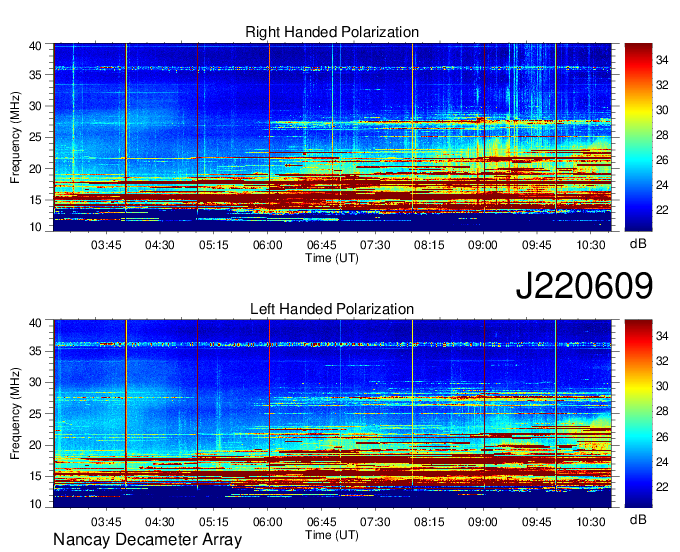Click the 24 dB tick on lower colorbar
This screenshot has height=552, width=680.
tap(662, 462)
